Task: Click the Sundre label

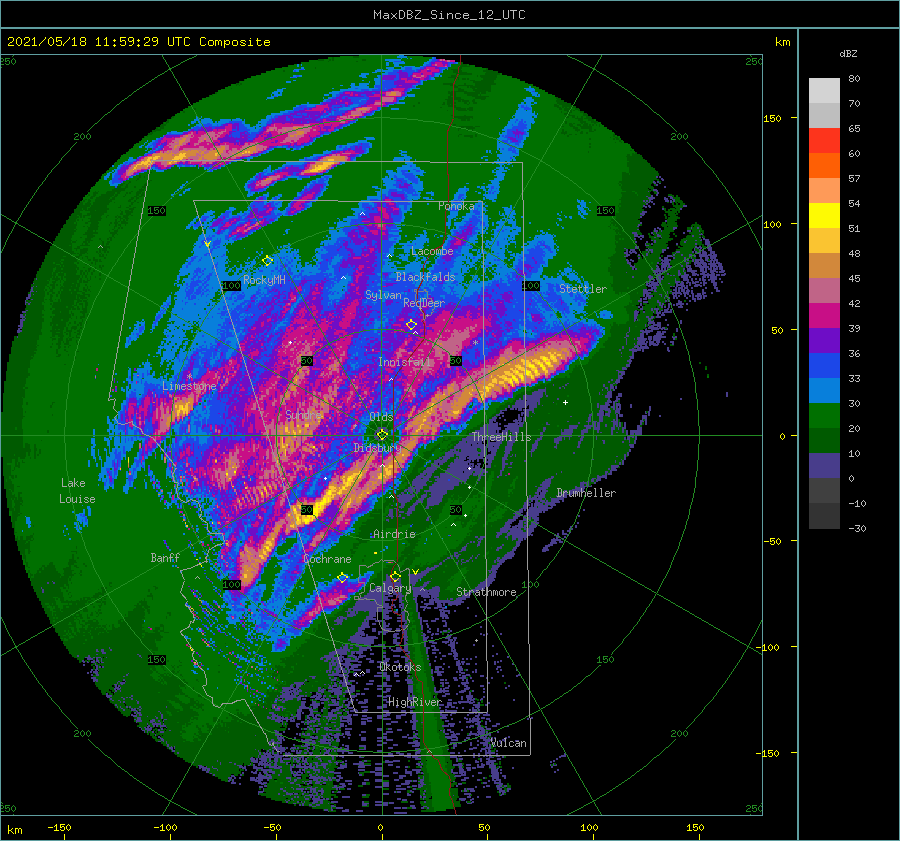Action: pyautogui.click(x=304, y=414)
